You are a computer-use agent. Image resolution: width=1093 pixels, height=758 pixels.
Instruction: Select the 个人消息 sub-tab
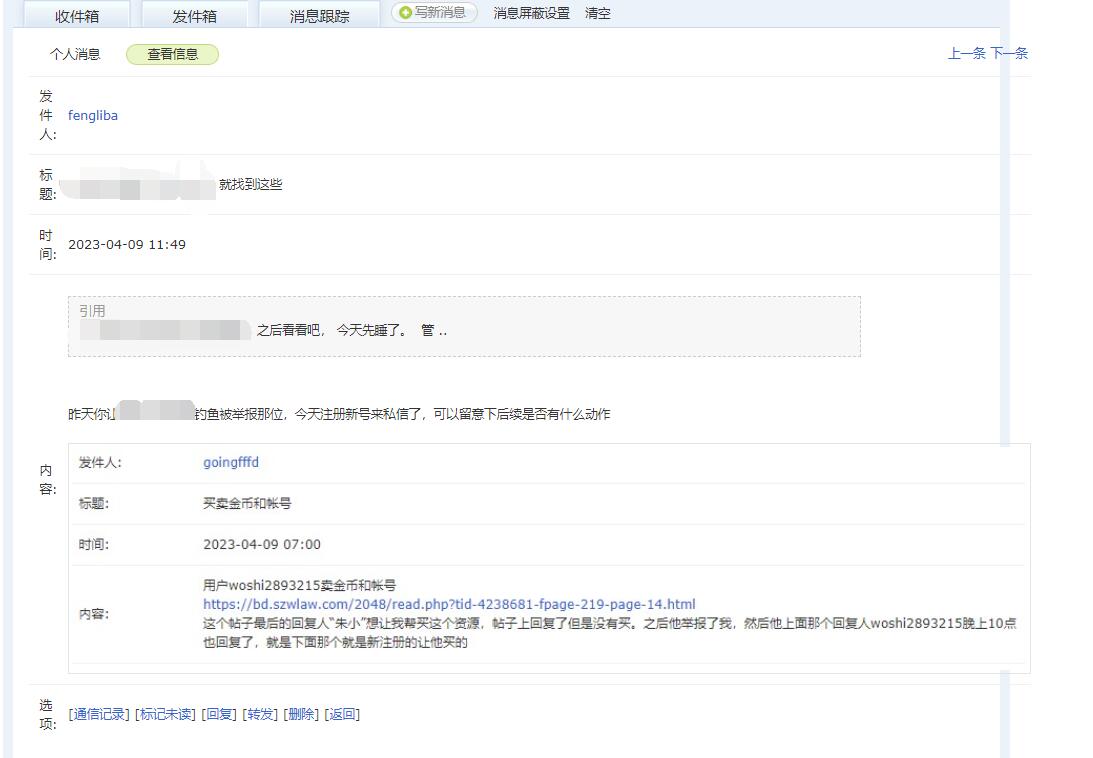[x=76, y=54]
